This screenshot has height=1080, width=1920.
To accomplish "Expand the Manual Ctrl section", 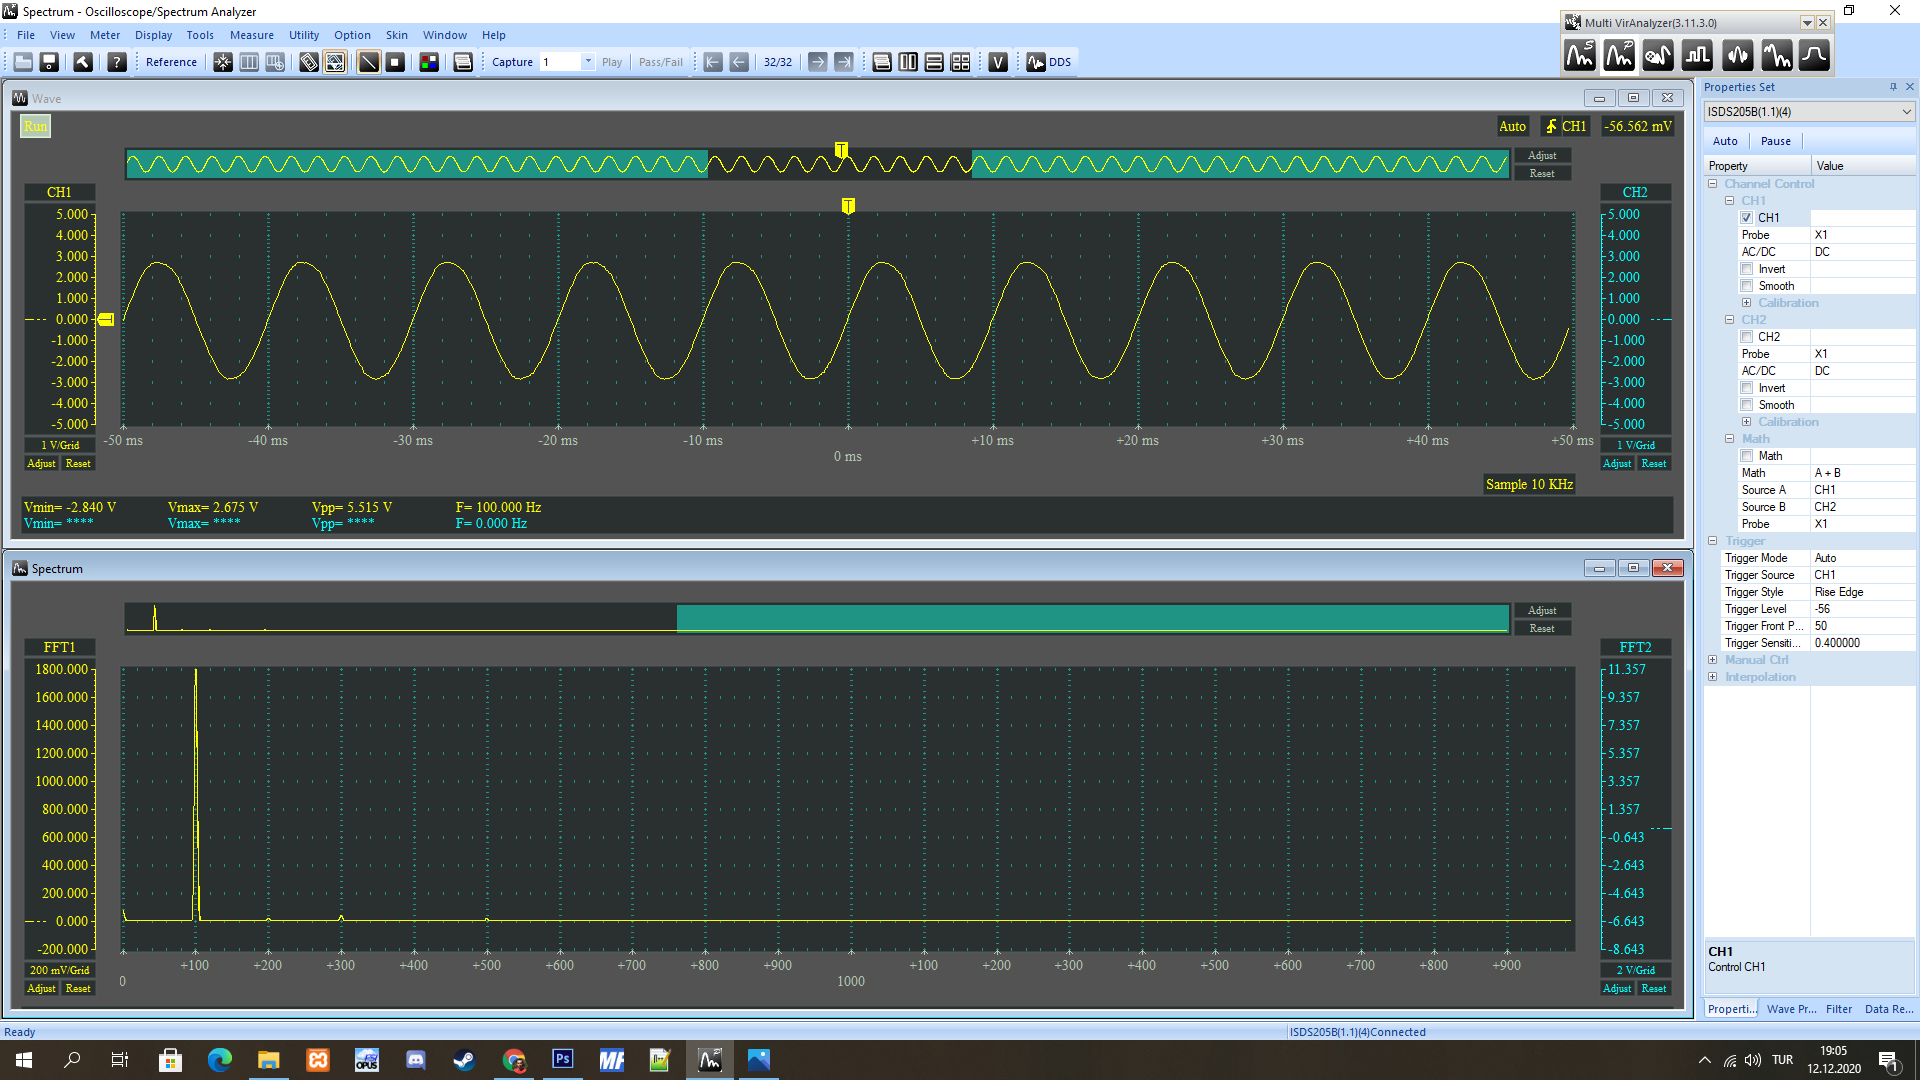I will tap(1712, 660).
